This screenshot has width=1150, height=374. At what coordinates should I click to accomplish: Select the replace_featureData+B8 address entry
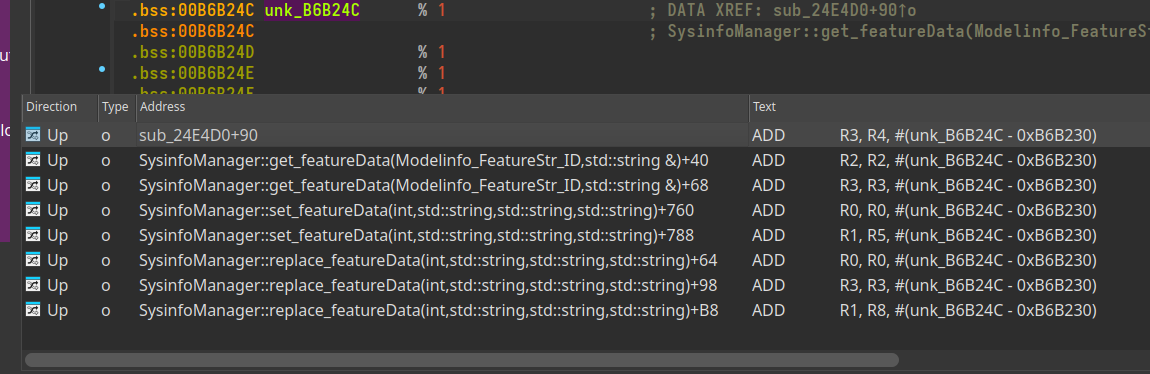(x=428, y=310)
